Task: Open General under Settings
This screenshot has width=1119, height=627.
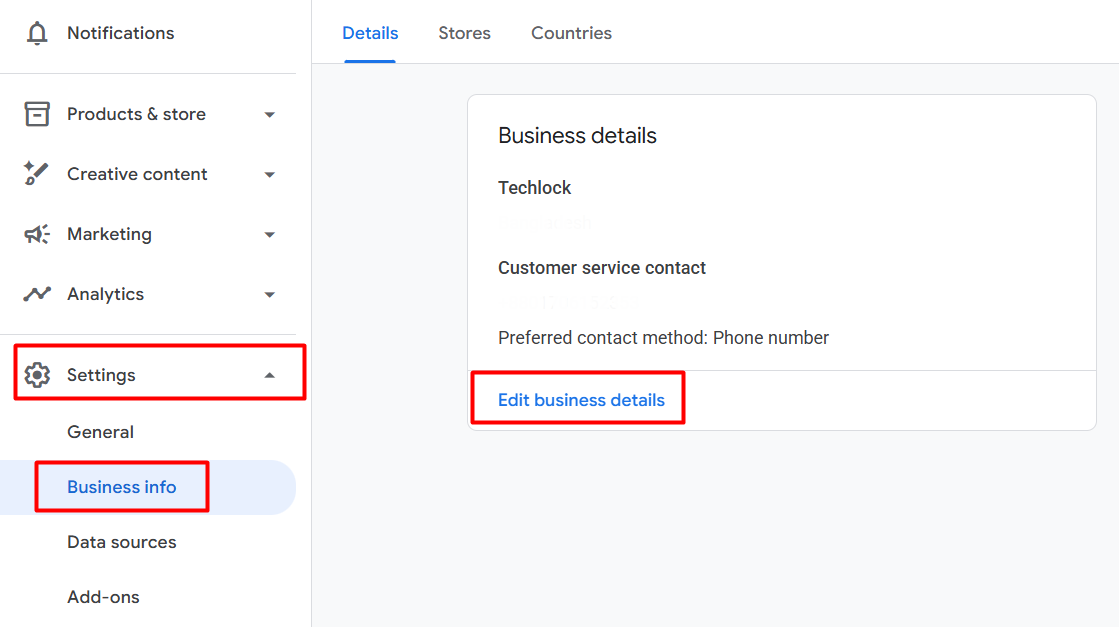Action: [x=100, y=432]
